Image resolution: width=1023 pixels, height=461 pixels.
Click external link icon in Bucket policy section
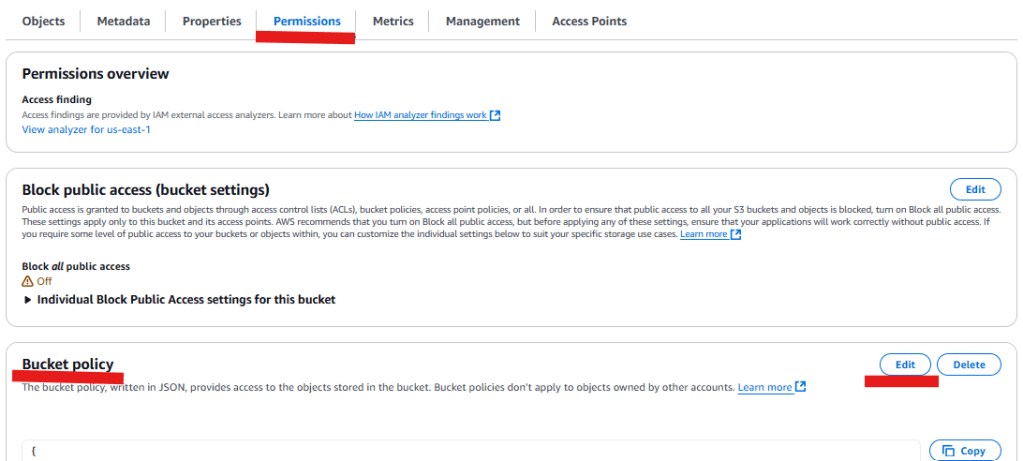[800, 387]
